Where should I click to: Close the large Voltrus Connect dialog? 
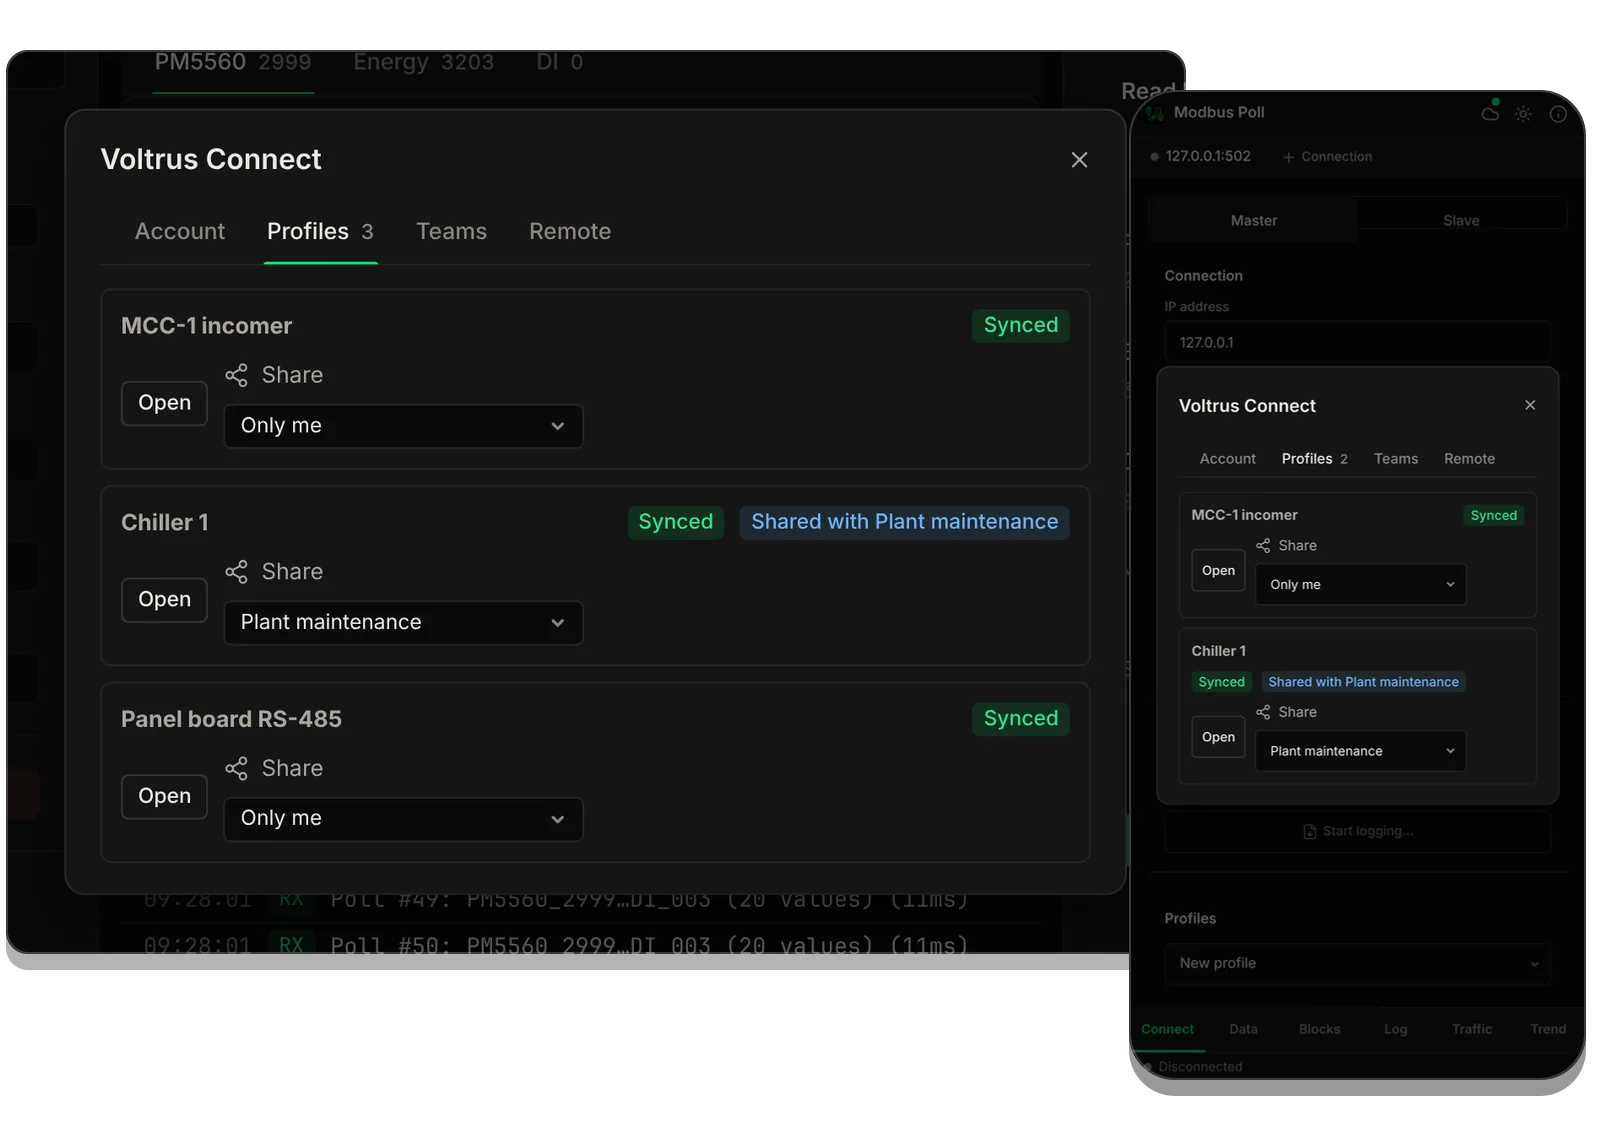(1079, 160)
